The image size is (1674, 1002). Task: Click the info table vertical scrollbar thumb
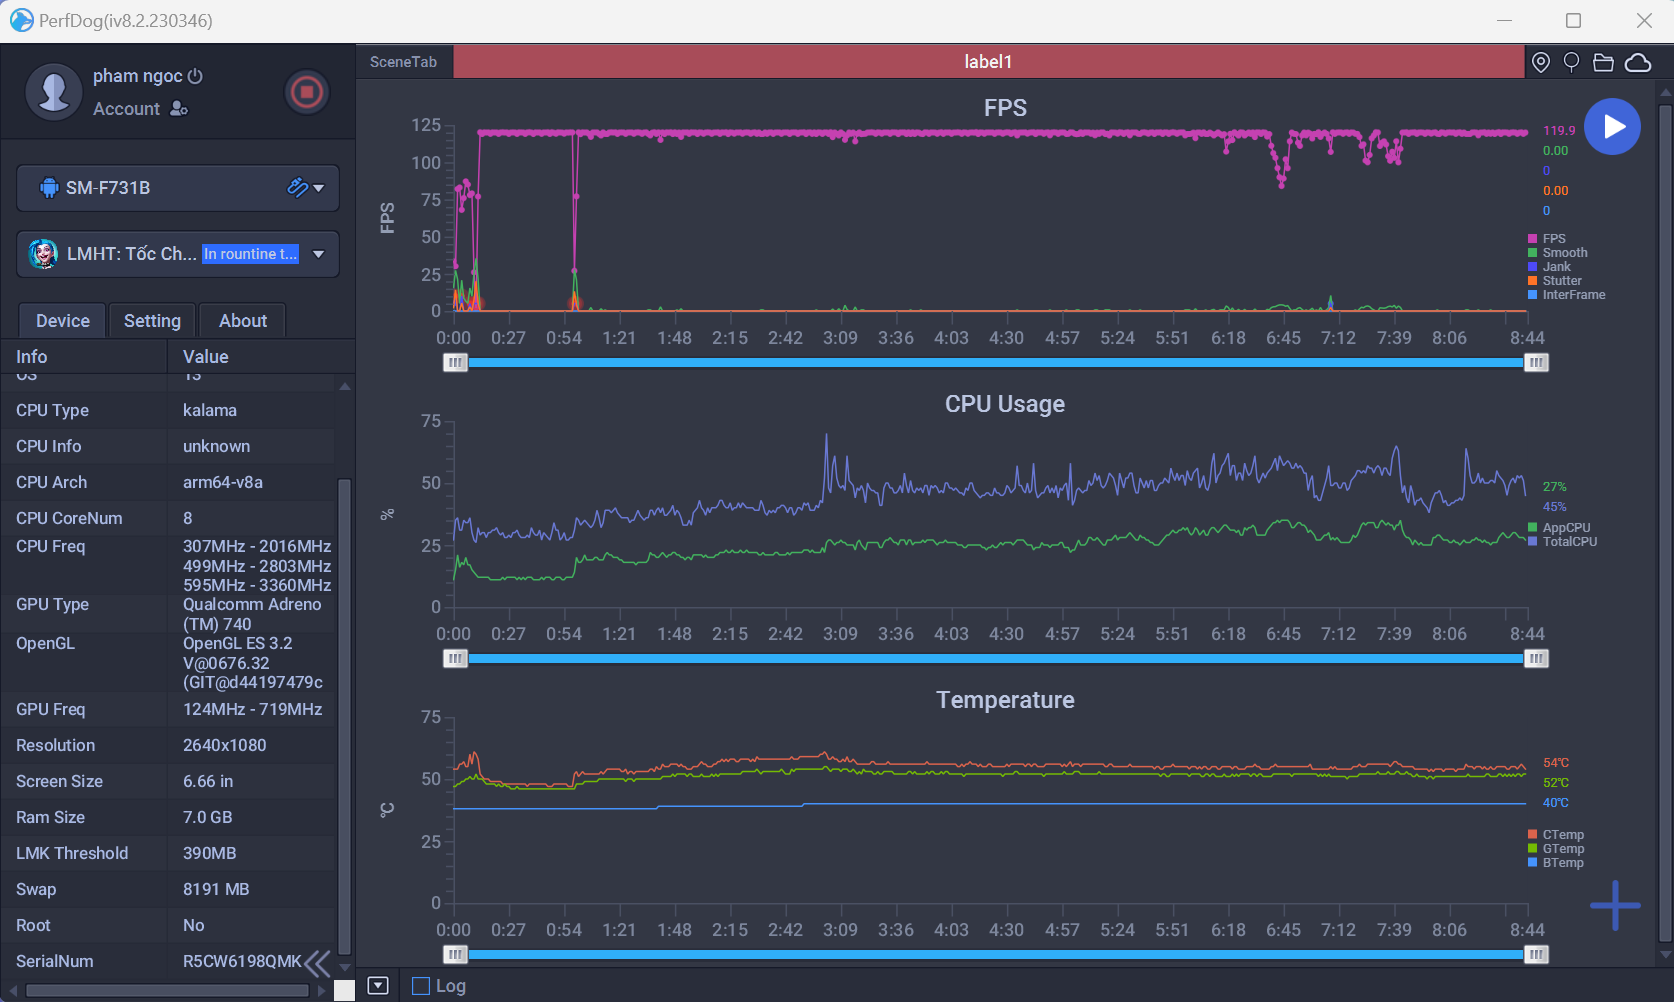[345, 717]
